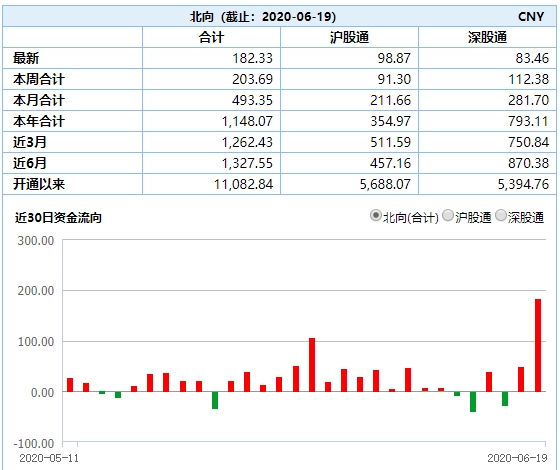This screenshot has width=560, height=470.
Task: Click the value 511.59
Action: point(391,142)
